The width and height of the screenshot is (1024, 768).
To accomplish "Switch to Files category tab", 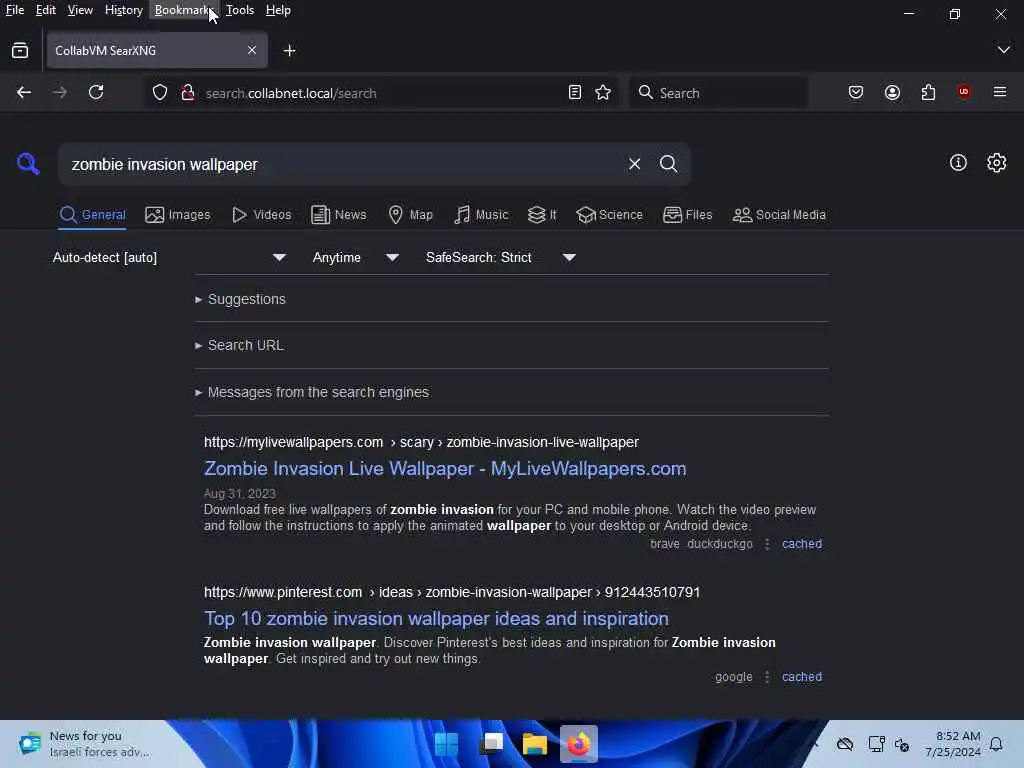I will coord(688,215).
